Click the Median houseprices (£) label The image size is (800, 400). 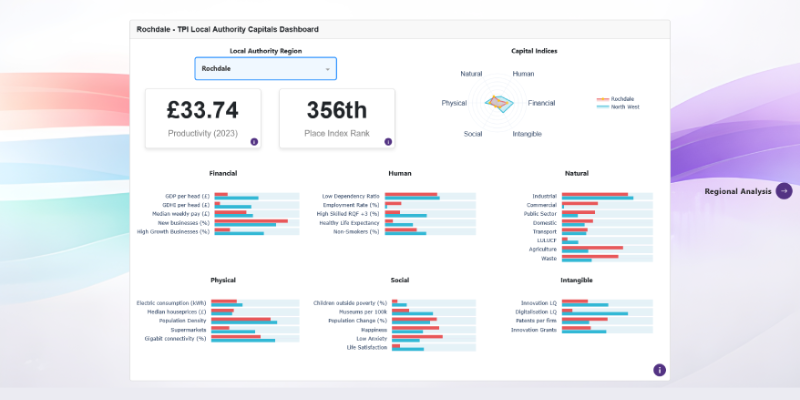[177, 312]
